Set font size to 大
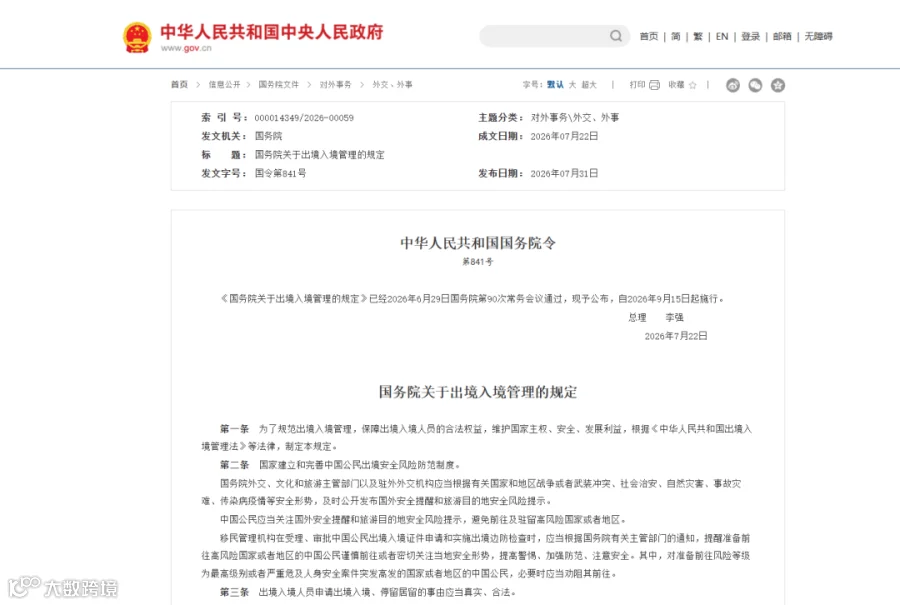 click(x=572, y=84)
